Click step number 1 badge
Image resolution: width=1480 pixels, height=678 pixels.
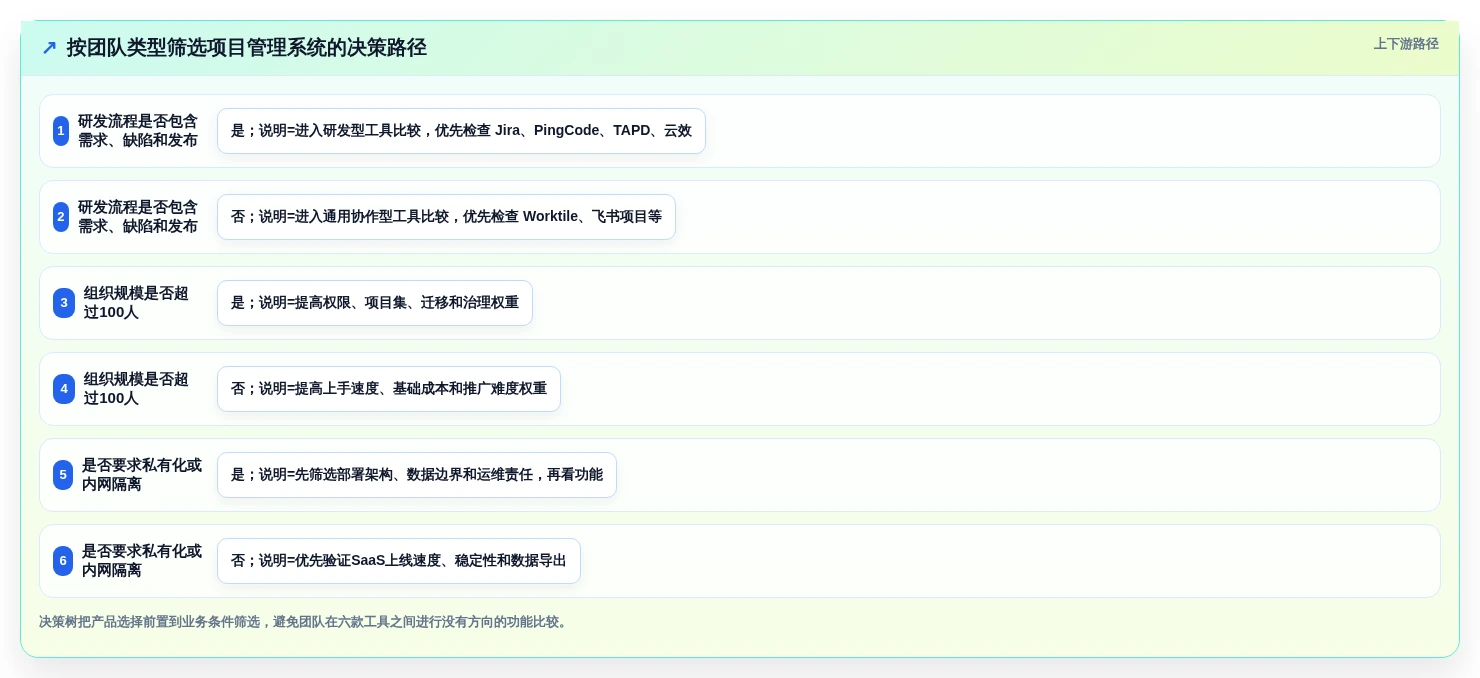click(61, 131)
